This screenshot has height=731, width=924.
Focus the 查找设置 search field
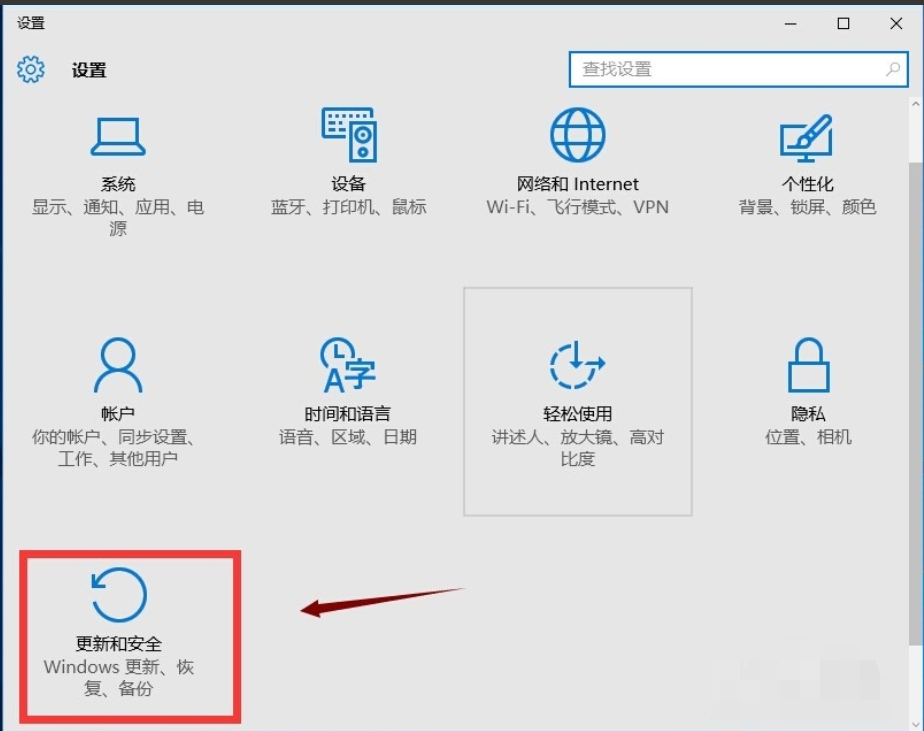click(x=725, y=70)
